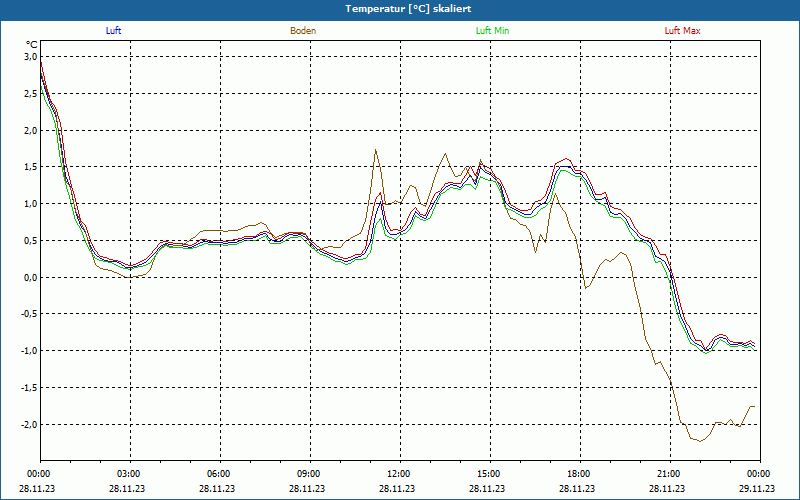Click the '09:00' time axis label
Screen dimensions: 800x500
pyautogui.click(x=310, y=474)
